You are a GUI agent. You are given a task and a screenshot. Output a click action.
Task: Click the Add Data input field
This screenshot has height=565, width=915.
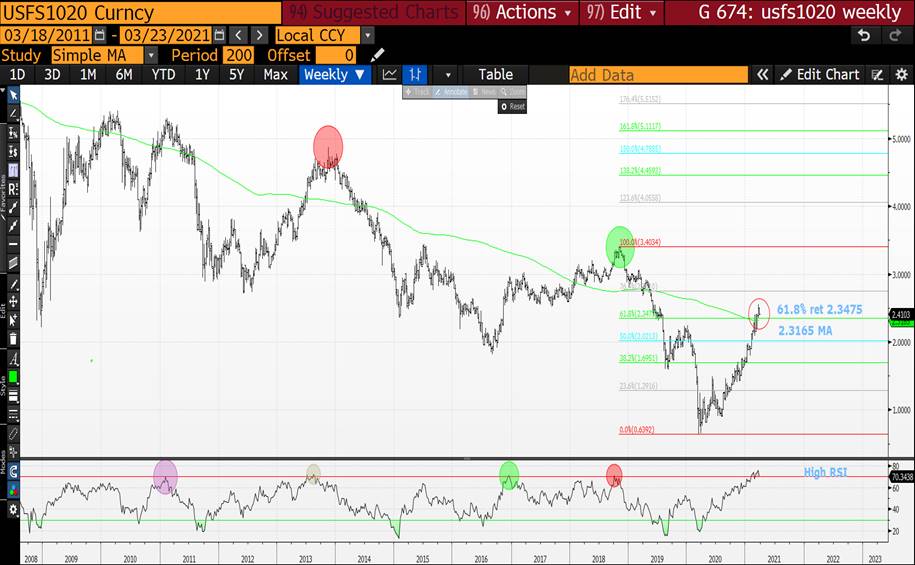pyautogui.click(x=658, y=75)
